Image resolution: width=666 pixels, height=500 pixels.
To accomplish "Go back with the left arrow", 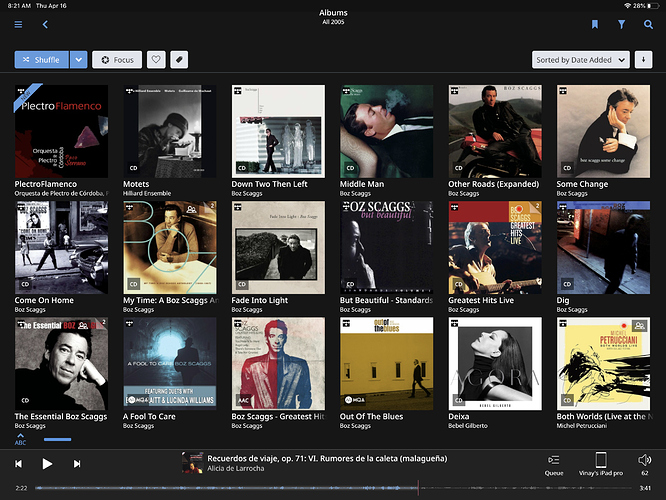I will 45,25.
